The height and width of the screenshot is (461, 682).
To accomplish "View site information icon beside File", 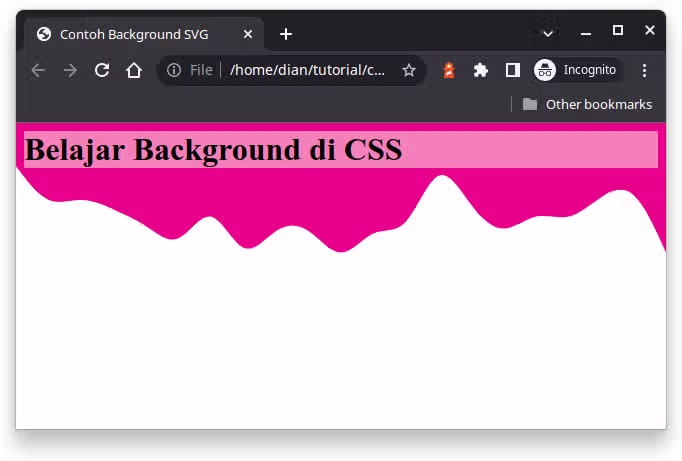I will [174, 70].
